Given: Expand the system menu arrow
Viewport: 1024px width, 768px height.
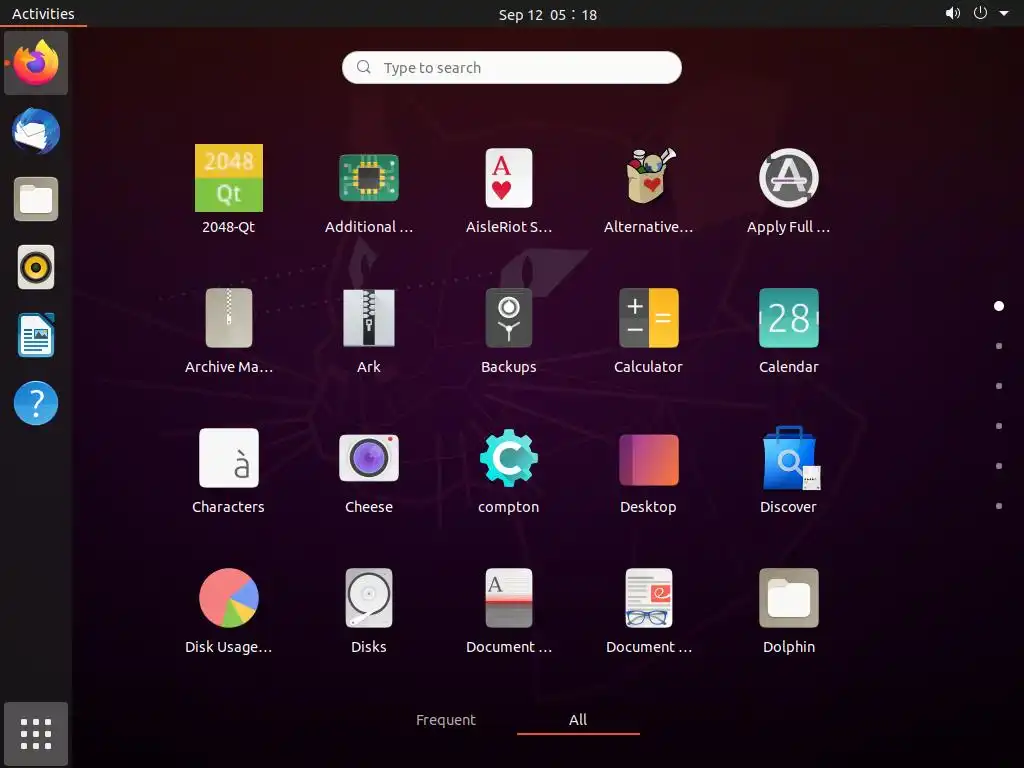Looking at the screenshot, I should 1004,13.
